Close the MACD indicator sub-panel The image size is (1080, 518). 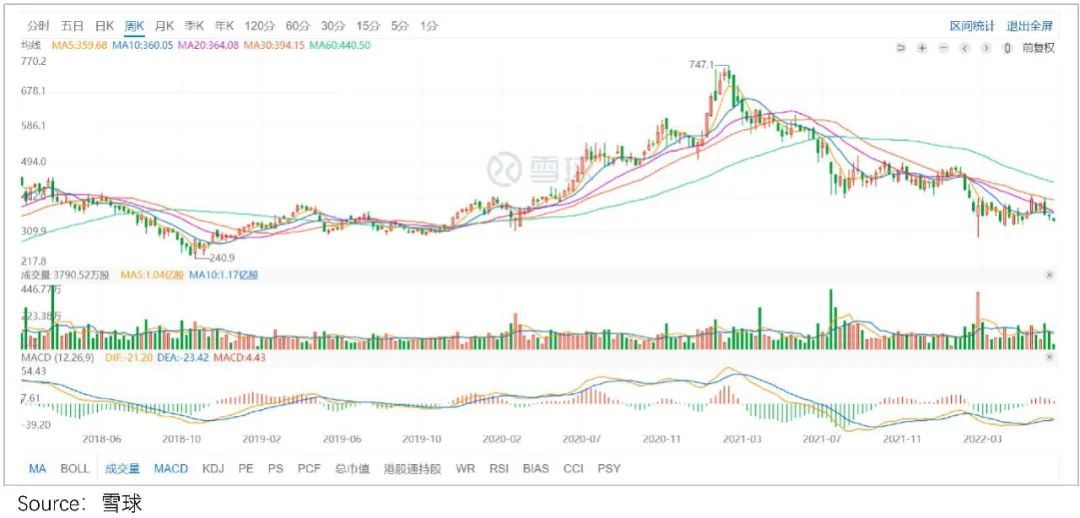point(1049,357)
